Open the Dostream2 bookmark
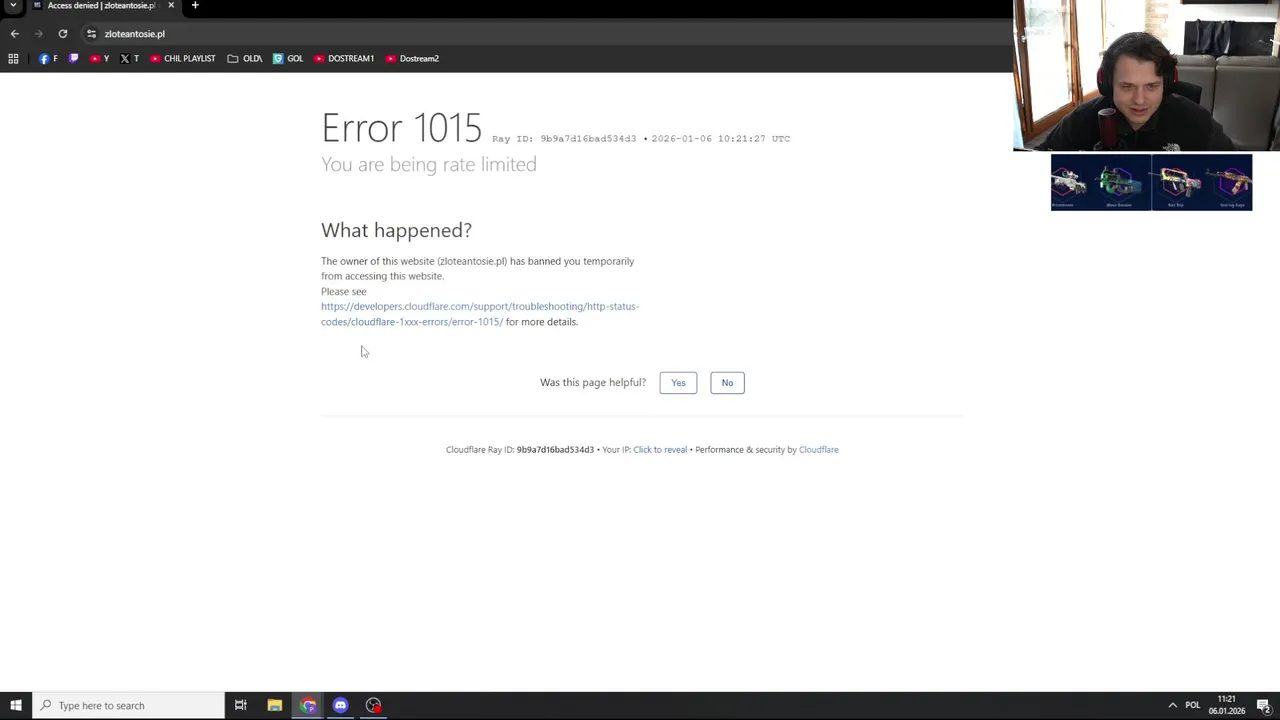1280x720 pixels. point(412,59)
